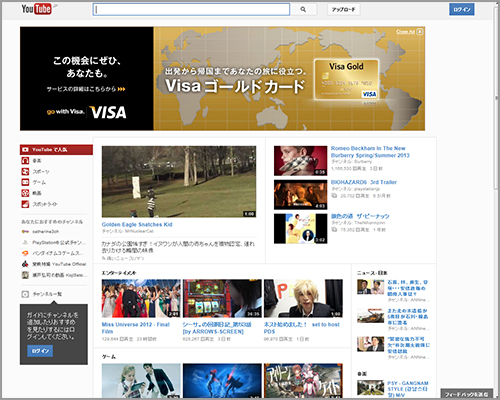Click the チャンネル一覧 plus icon
The height and width of the screenshot is (400, 500).
[x=25, y=294]
